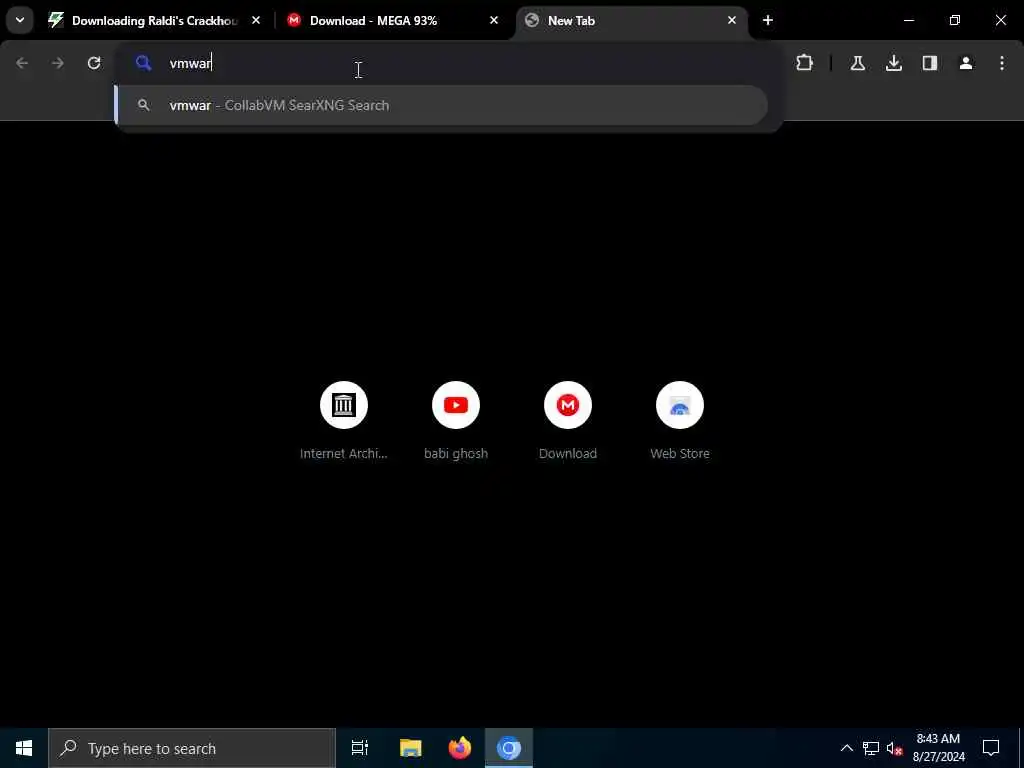Switch to Downloading Raldi's Crackhouse tab
Image resolution: width=1024 pixels, height=768 pixels.
tap(153, 21)
